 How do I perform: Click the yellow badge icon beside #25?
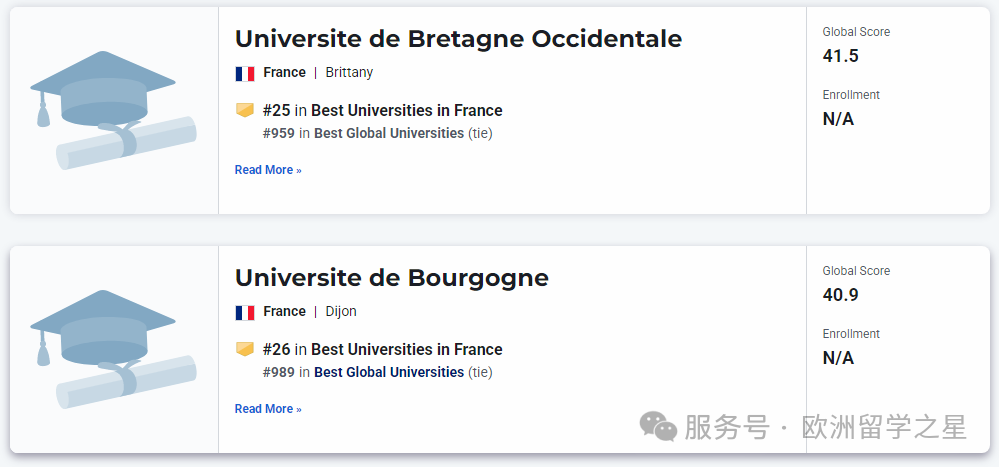click(x=245, y=110)
